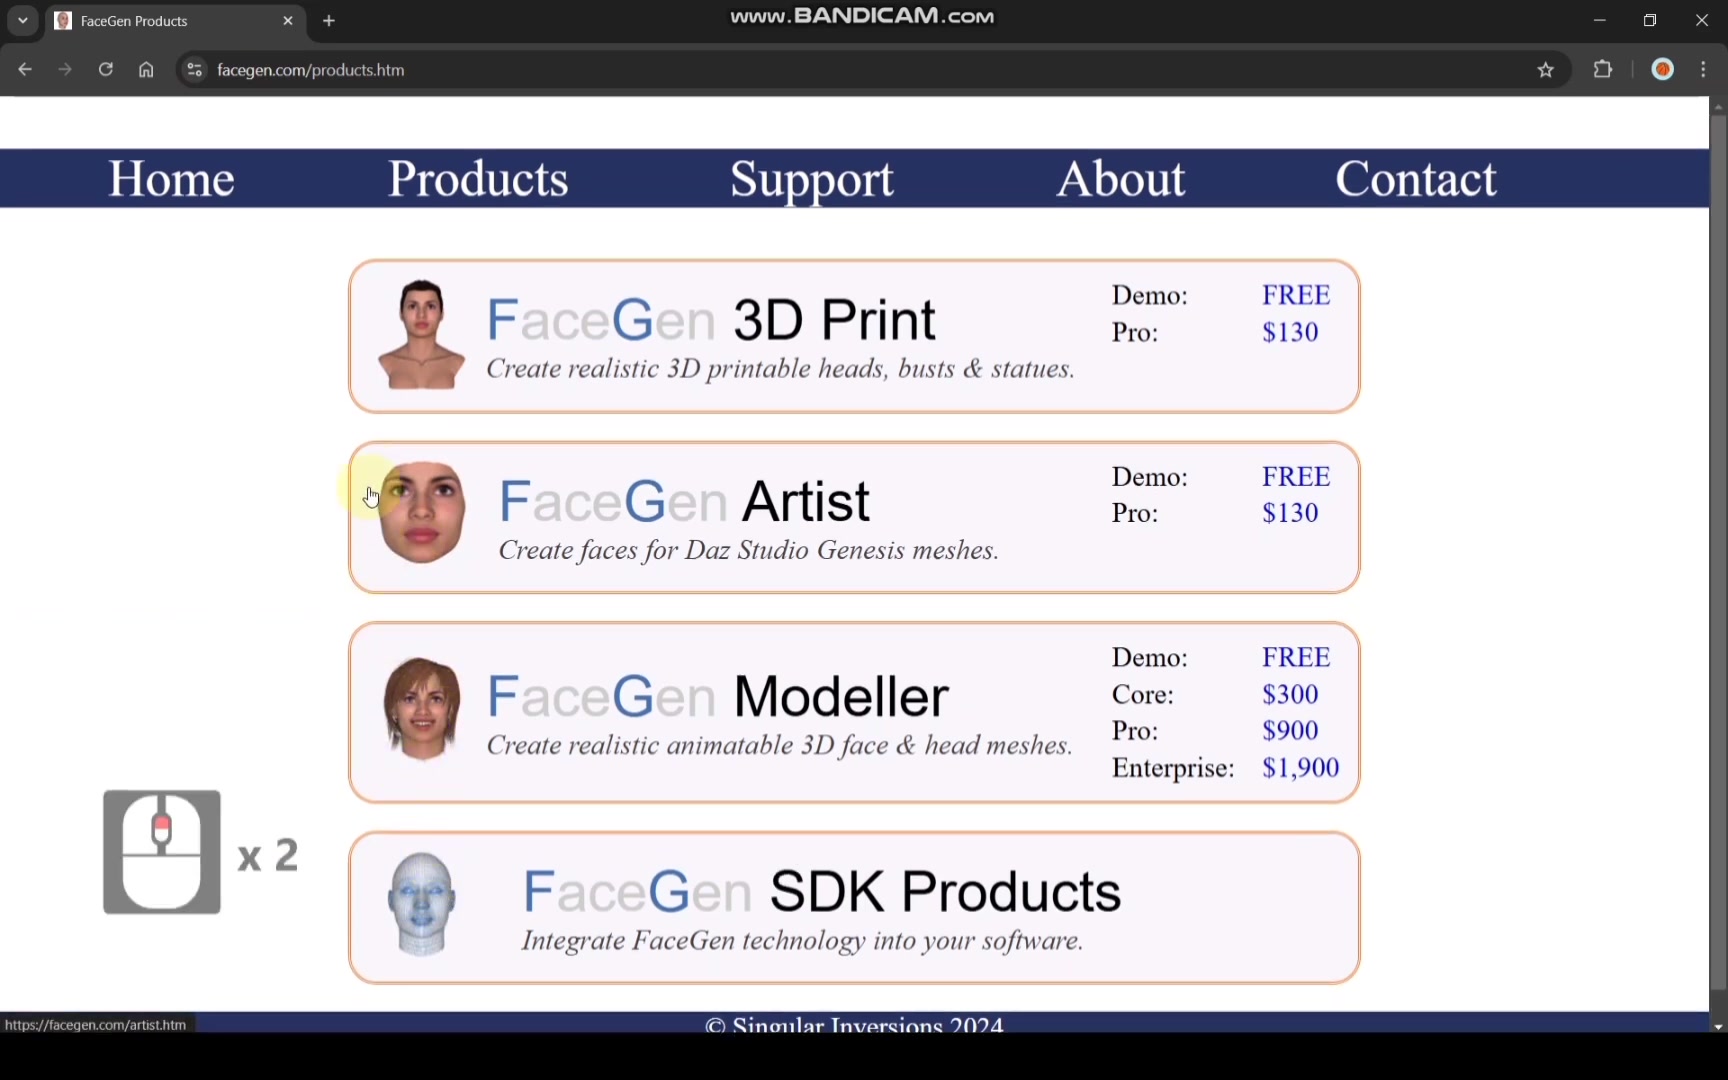This screenshot has width=1728, height=1080.
Task: Open the Chrome profile avatar
Action: click(1663, 70)
